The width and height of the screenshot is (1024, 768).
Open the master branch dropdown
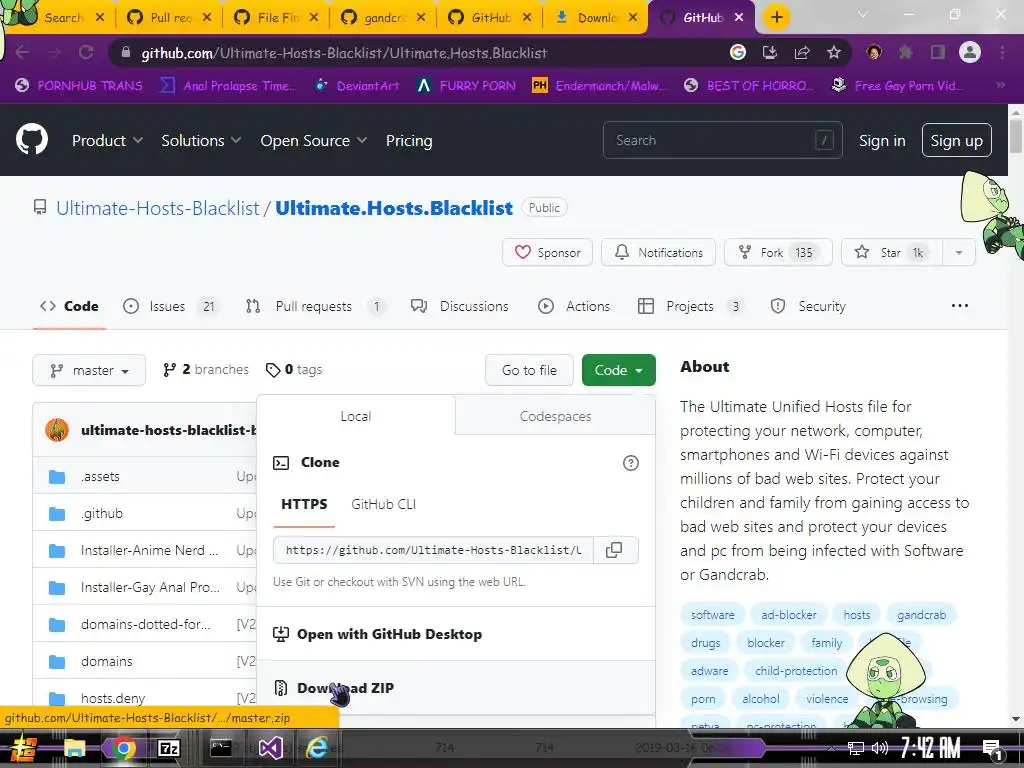[x=89, y=370]
